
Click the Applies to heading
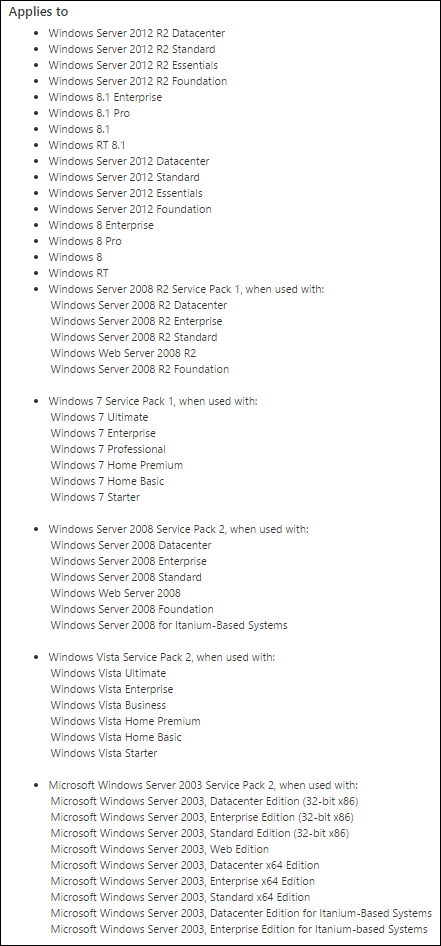point(39,12)
